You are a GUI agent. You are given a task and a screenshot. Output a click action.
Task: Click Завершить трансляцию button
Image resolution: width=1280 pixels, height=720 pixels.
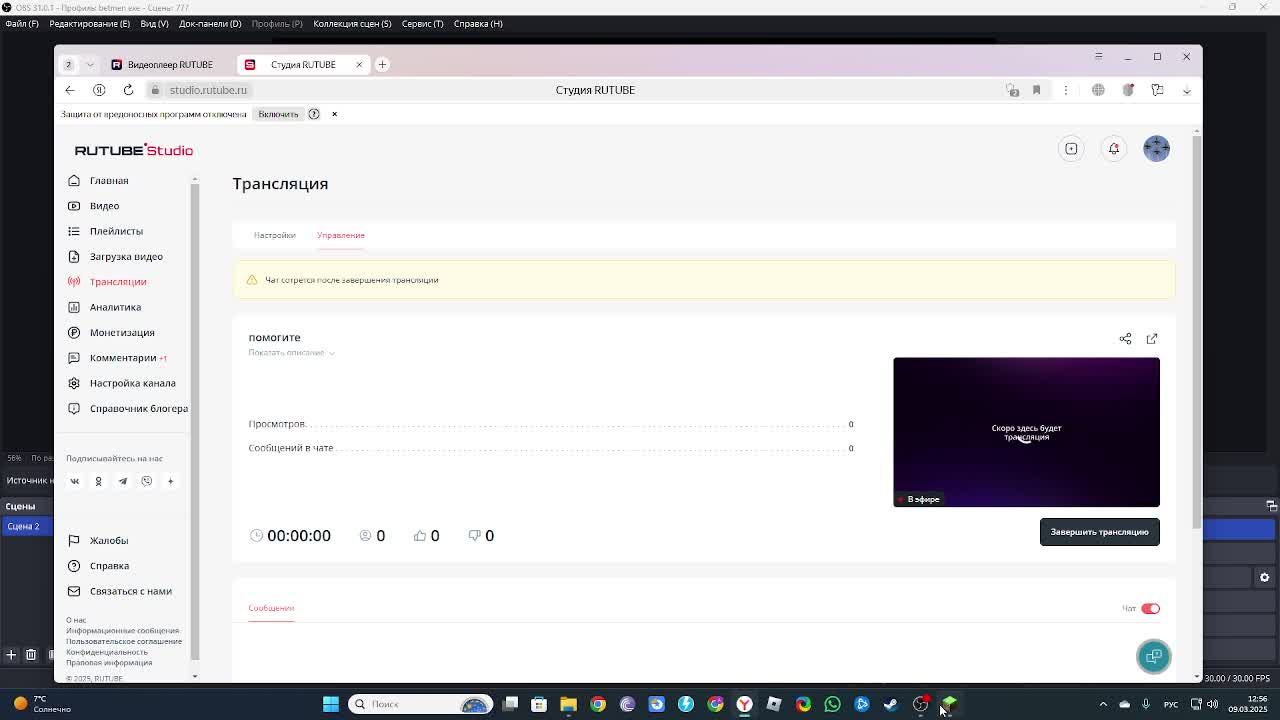pyautogui.click(x=1100, y=532)
